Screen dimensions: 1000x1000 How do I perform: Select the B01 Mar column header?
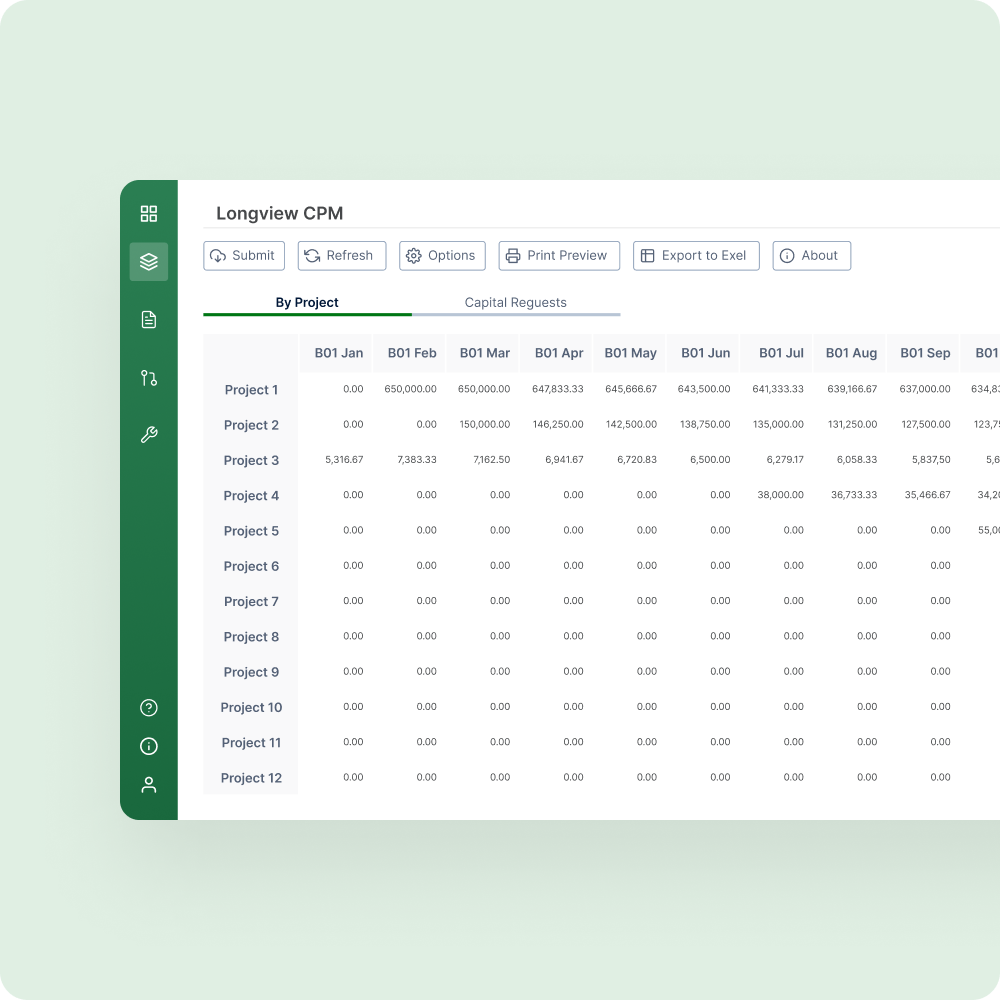tap(484, 353)
